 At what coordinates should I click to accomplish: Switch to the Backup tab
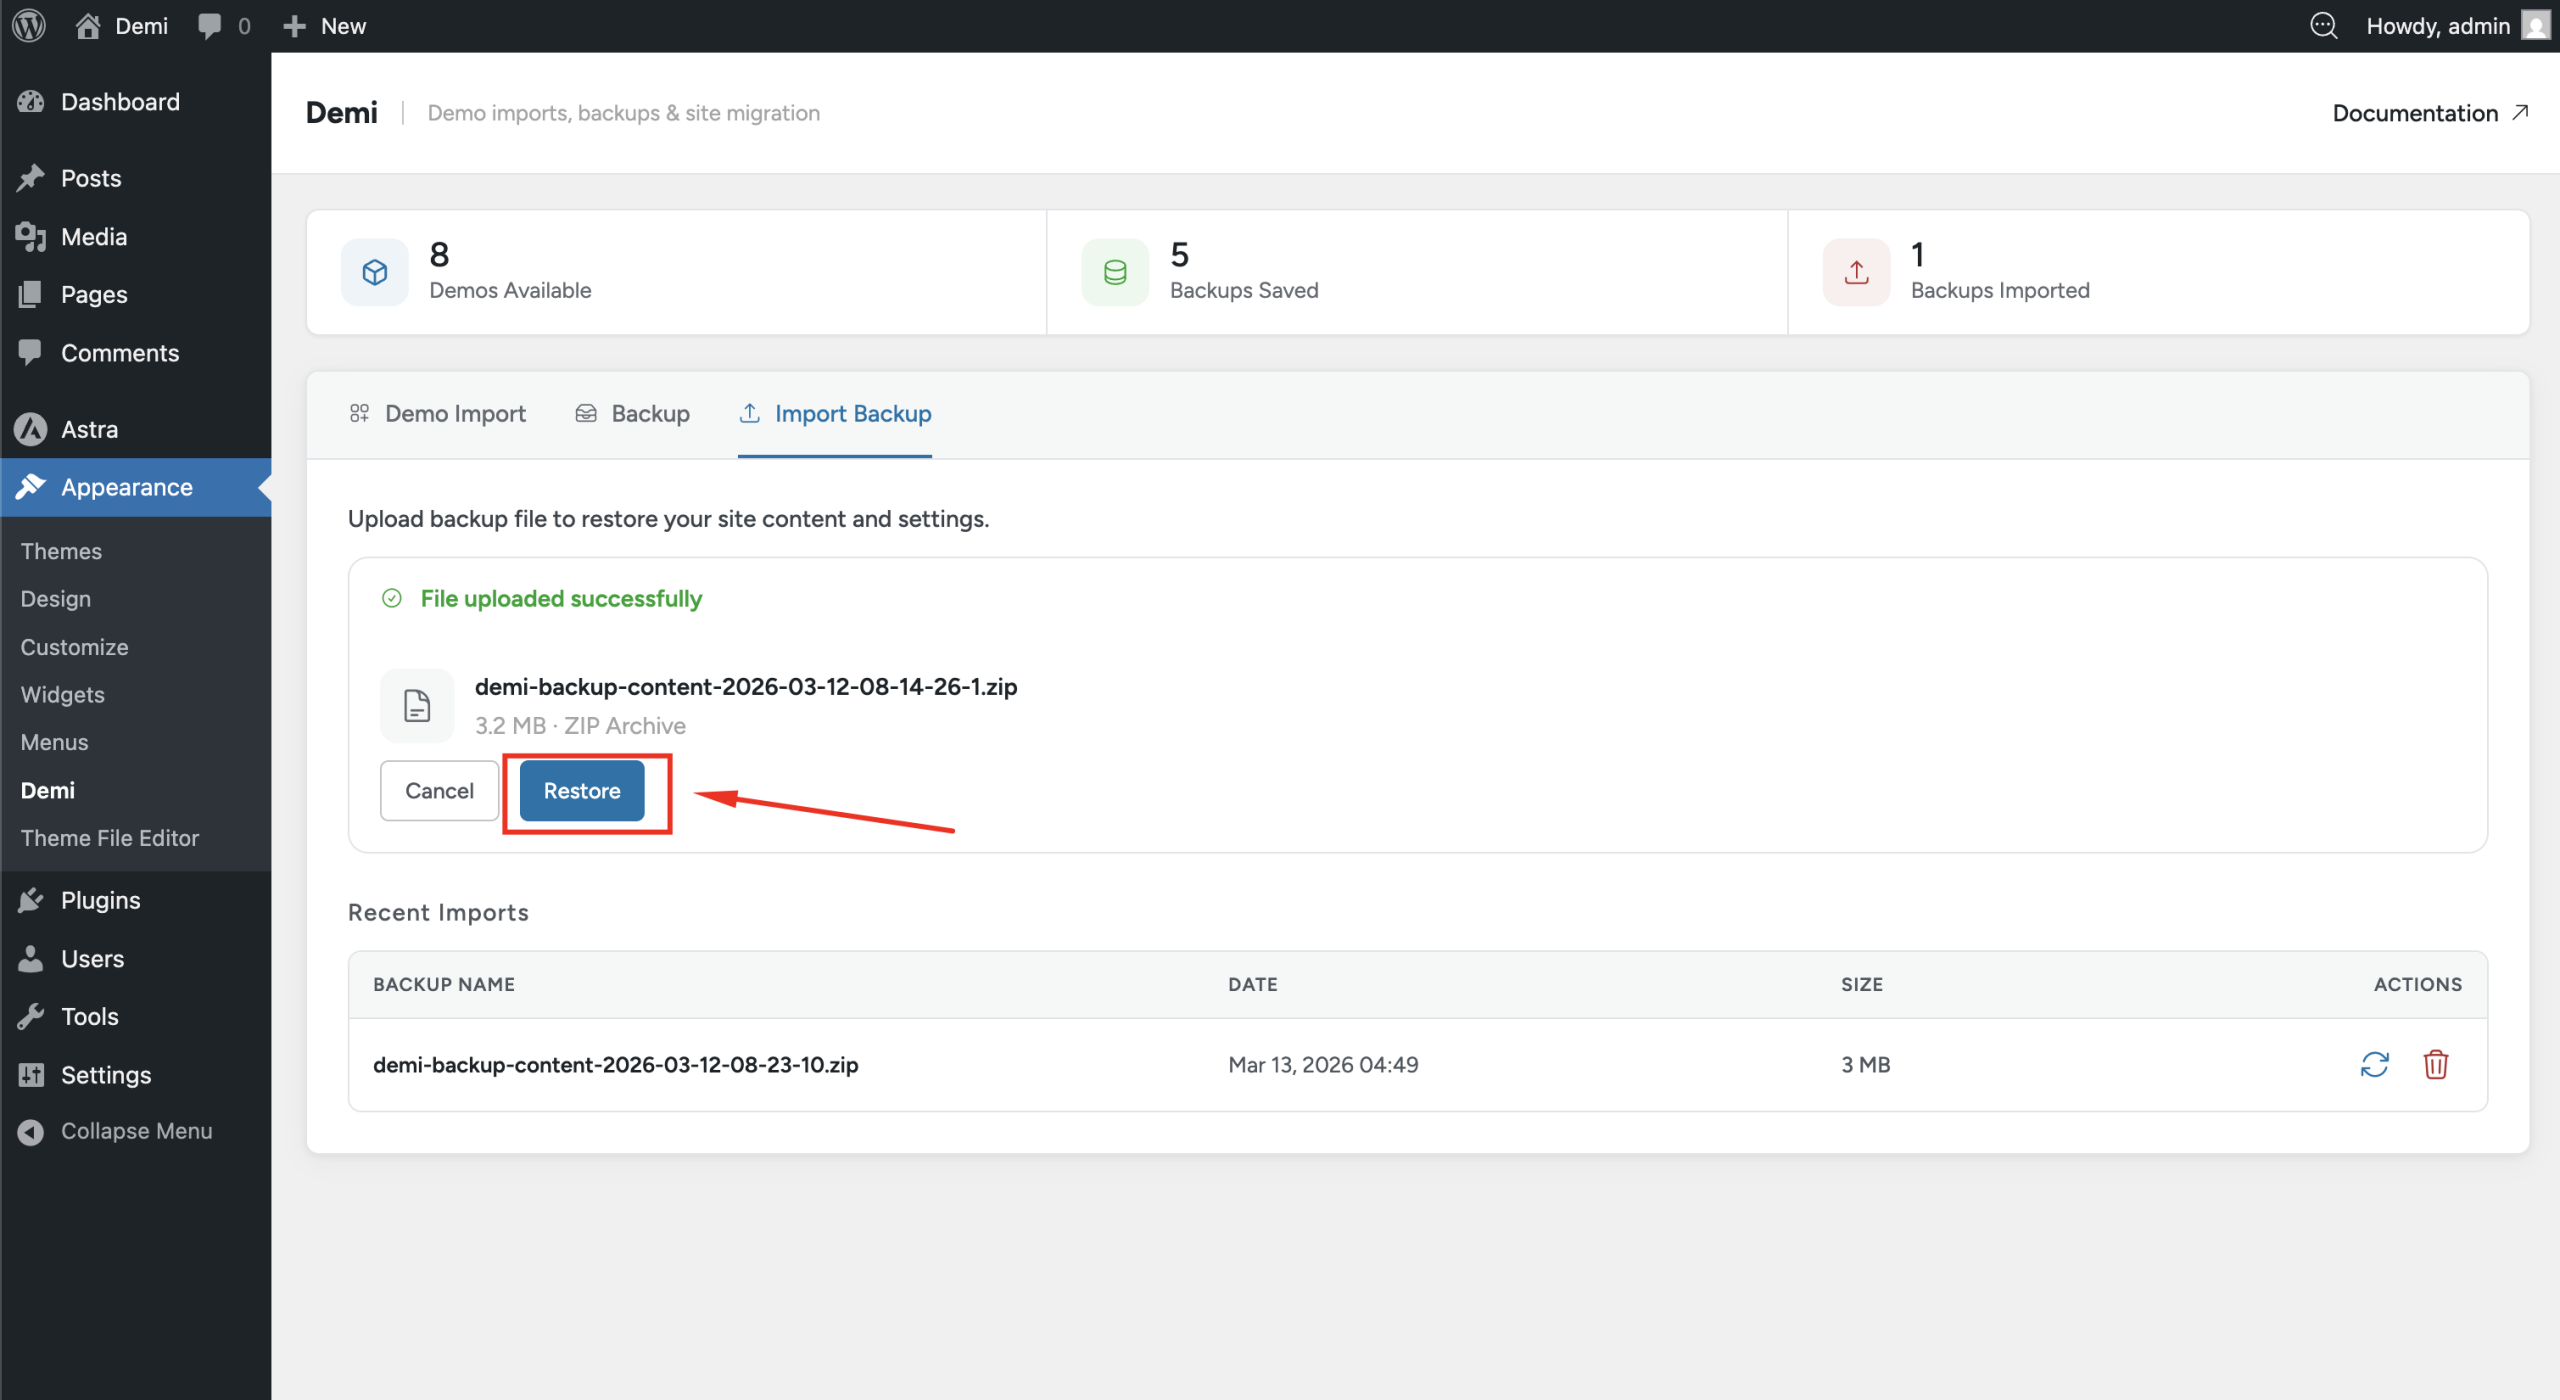[632, 414]
